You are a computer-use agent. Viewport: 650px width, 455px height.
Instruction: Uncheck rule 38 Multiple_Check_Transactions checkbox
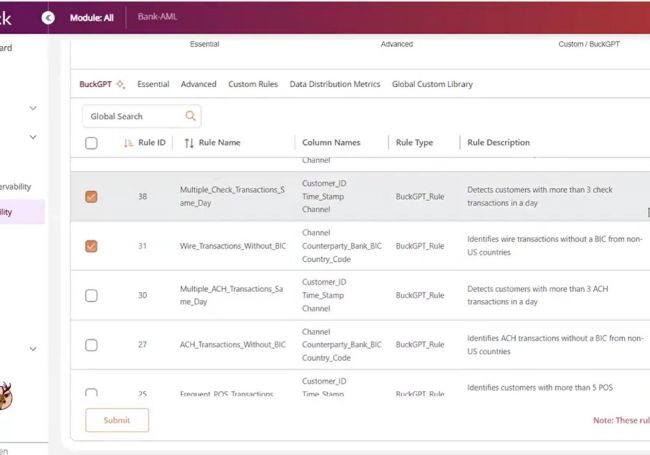pos(91,196)
